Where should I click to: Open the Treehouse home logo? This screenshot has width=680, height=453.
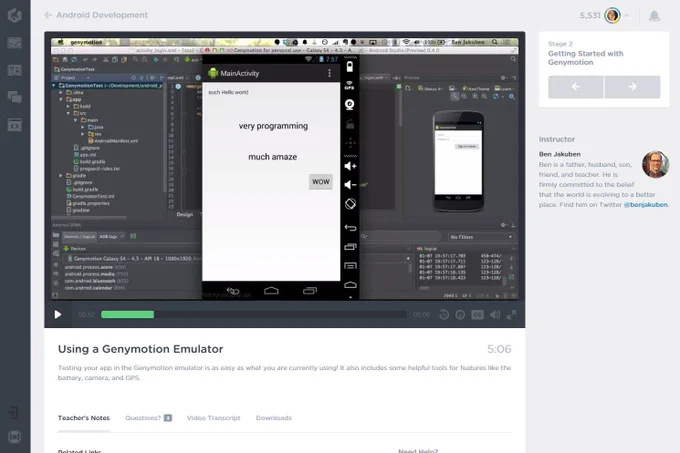[15, 15]
